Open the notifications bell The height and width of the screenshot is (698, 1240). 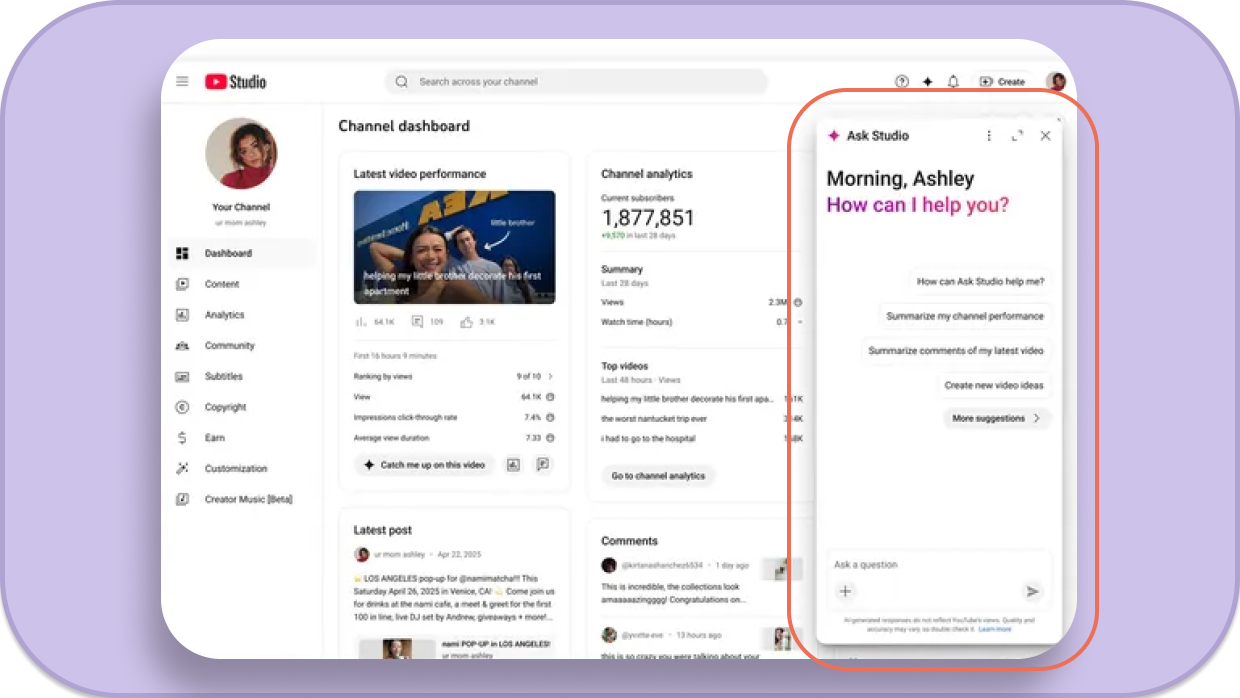click(953, 82)
